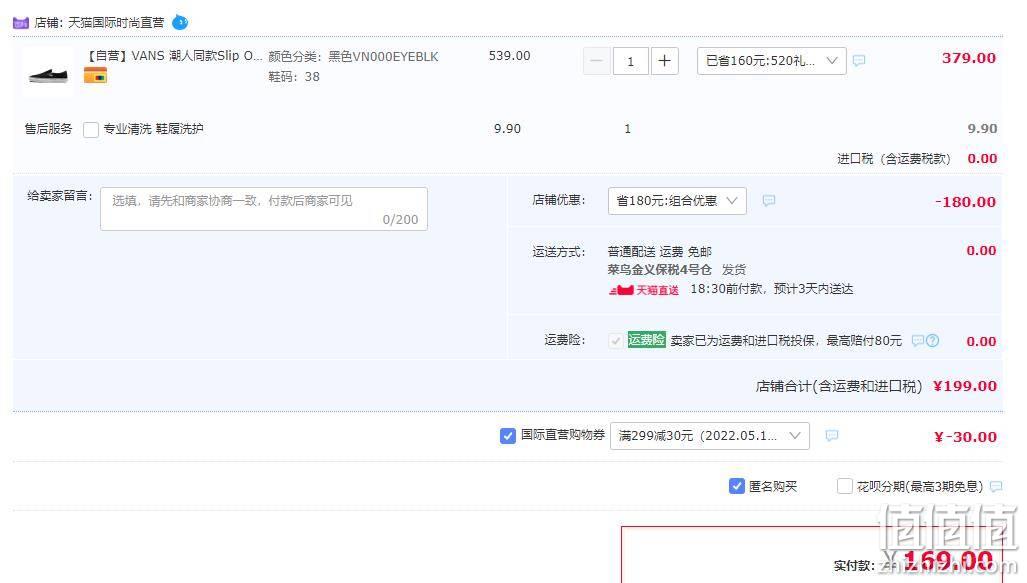
Task: Increase quantity with the plus button
Action: click(664, 61)
